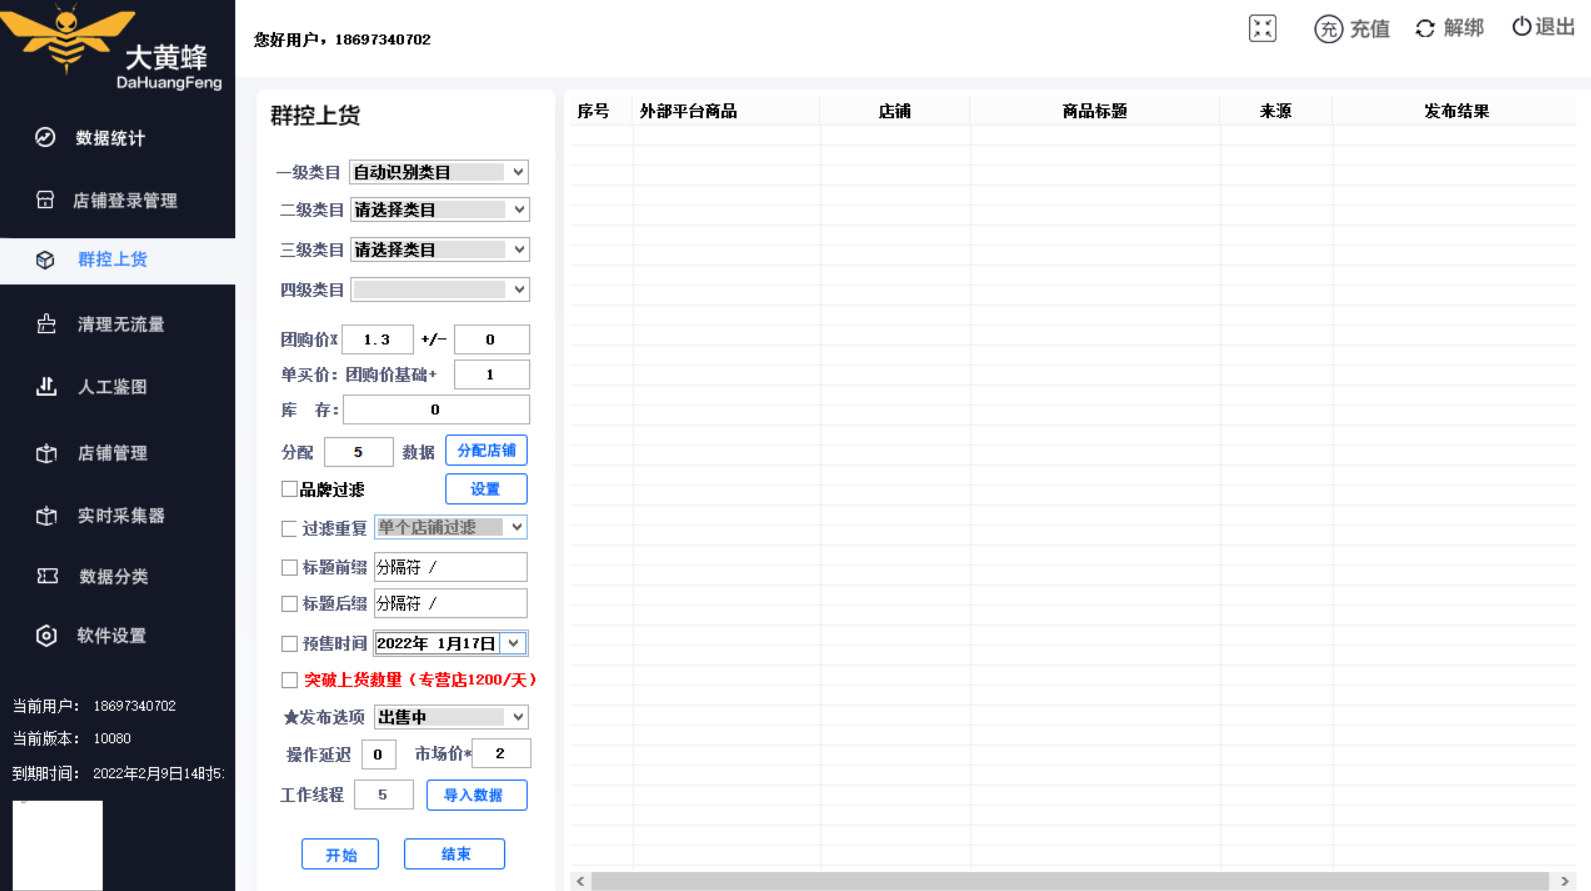
Task: Check the red 突破上货数量 checkbox
Action: 289,680
